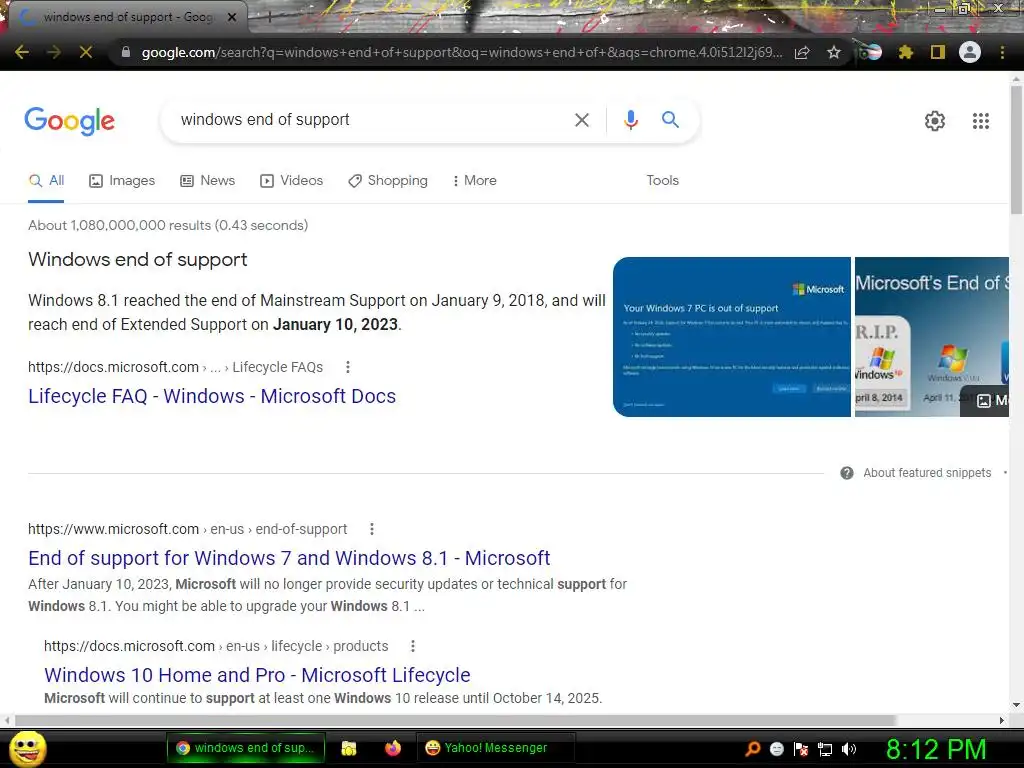1024x768 pixels.
Task: Click the vertical scrollbar thumb
Action: (x=1016, y=150)
